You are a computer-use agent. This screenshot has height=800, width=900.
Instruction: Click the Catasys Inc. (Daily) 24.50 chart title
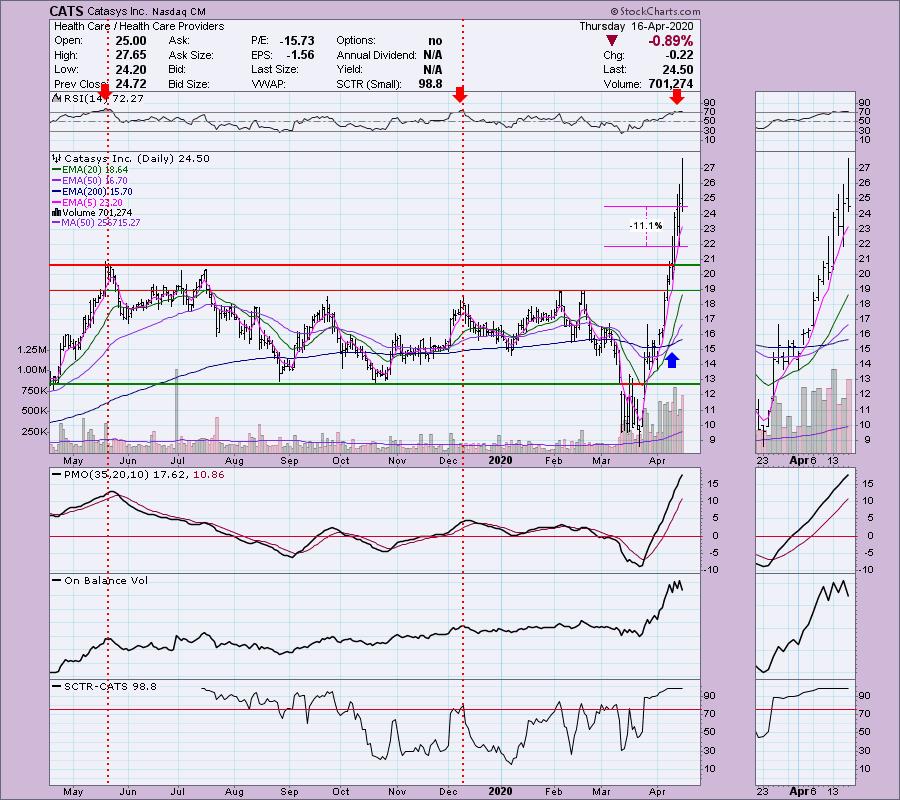click(x=137, y=158)
